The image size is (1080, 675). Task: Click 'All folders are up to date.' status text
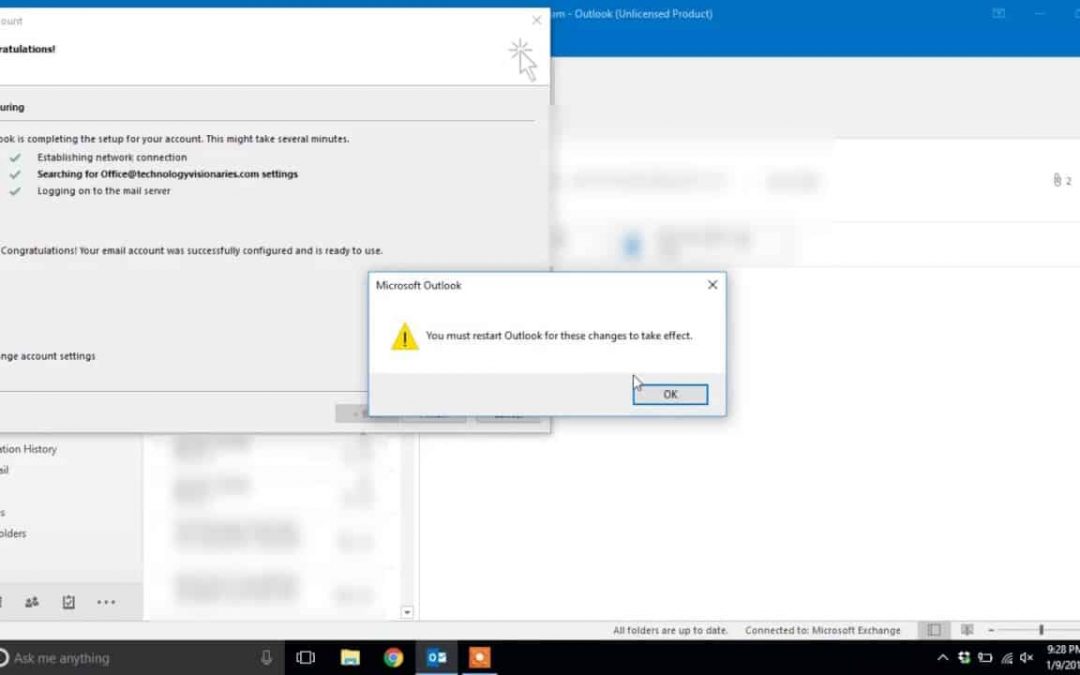pyautogui.click(x=670, y=630)
